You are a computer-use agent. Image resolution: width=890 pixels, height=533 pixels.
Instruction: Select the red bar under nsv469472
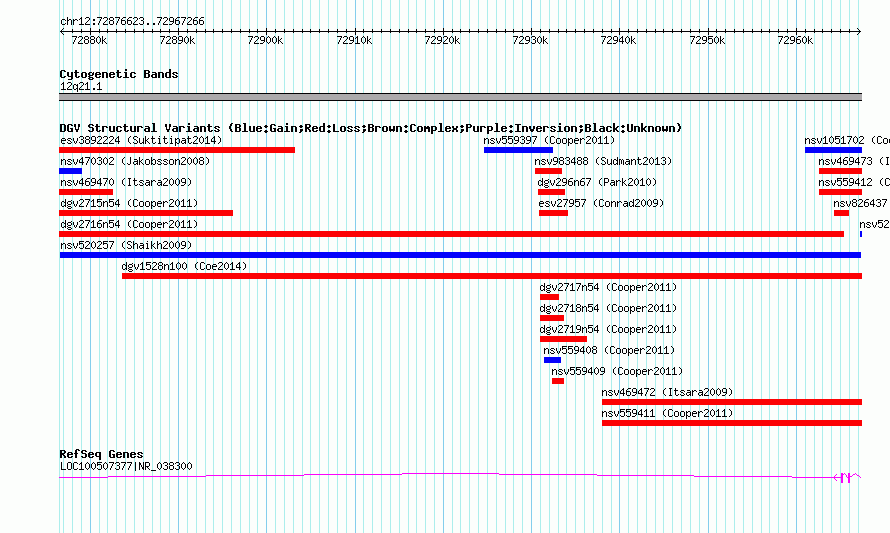coord(732,402)
